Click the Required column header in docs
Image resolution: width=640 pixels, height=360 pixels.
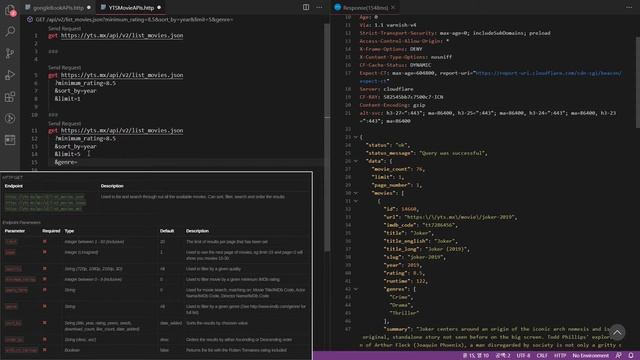51,231
